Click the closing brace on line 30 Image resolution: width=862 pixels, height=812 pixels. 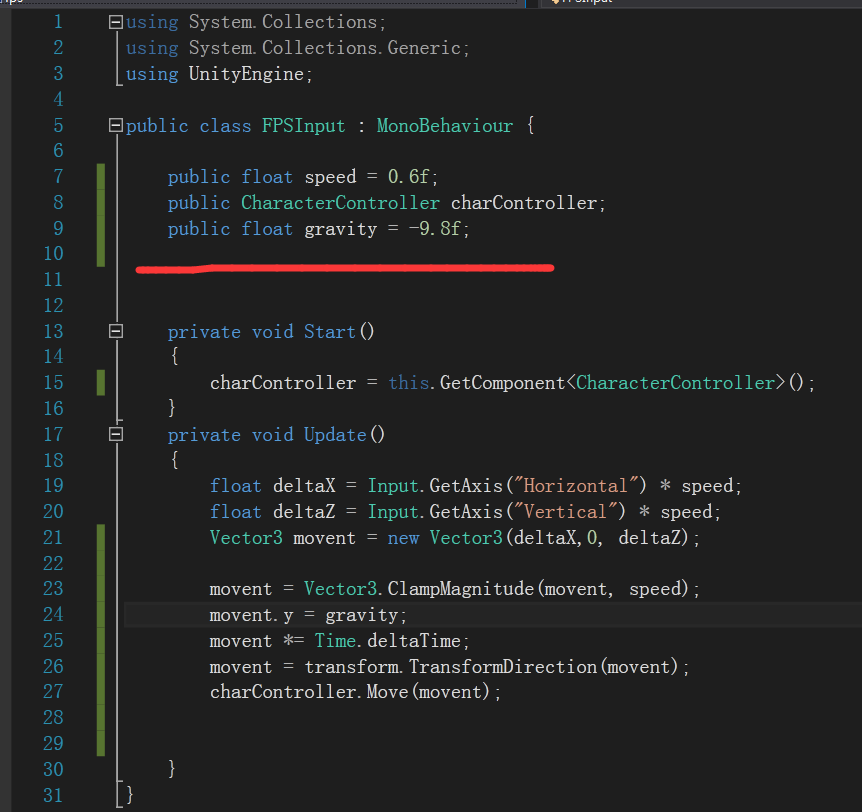pyautogui.click(x=172, y=769)
